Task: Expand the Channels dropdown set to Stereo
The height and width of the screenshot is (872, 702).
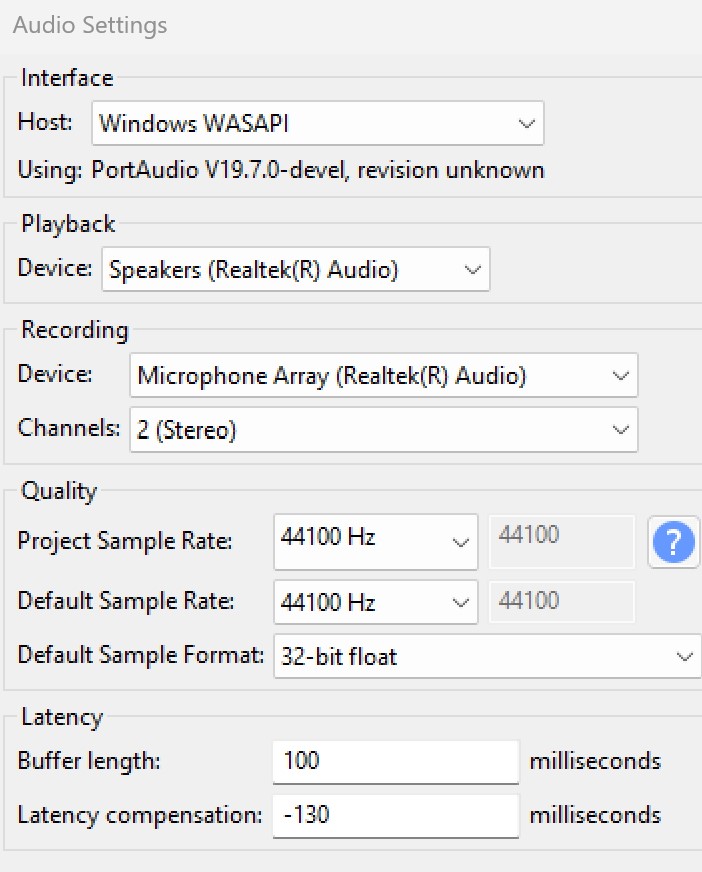Action: [383, 430]
